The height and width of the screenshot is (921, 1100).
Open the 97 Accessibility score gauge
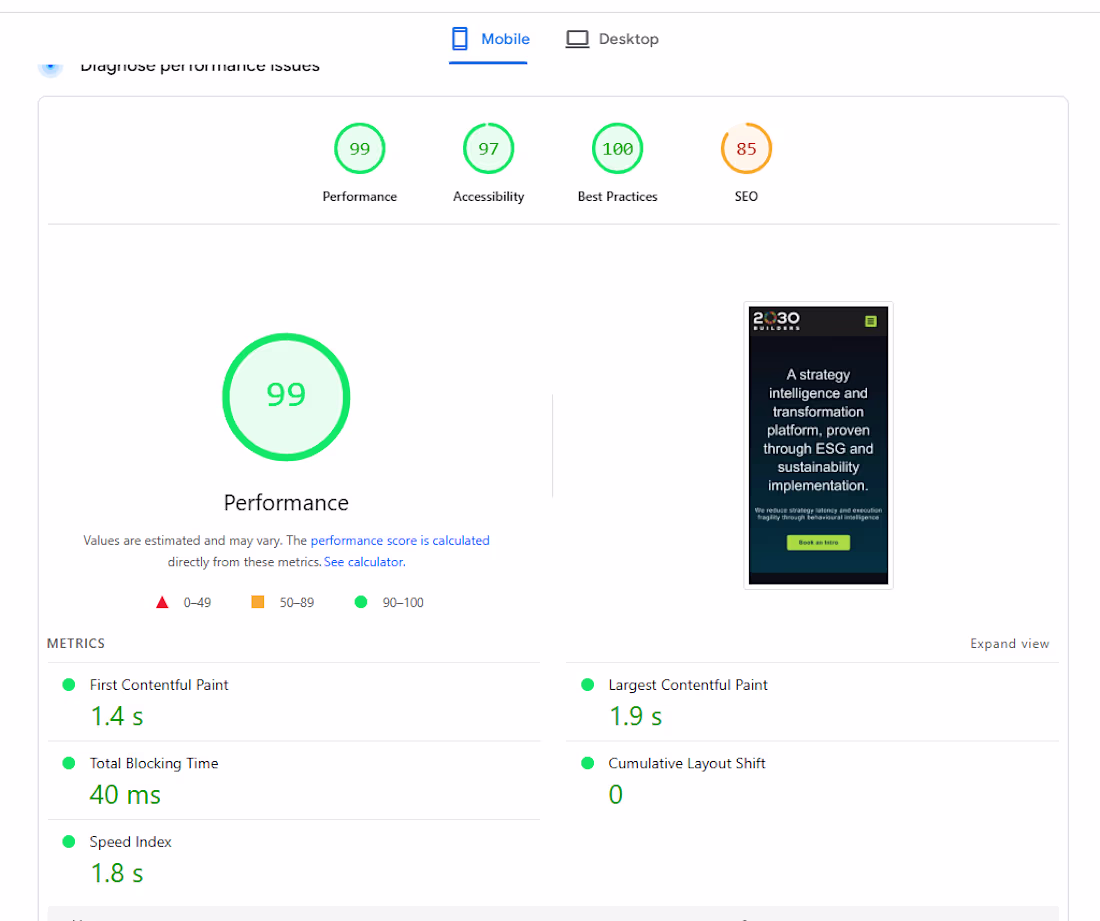(x=488, y=149)
